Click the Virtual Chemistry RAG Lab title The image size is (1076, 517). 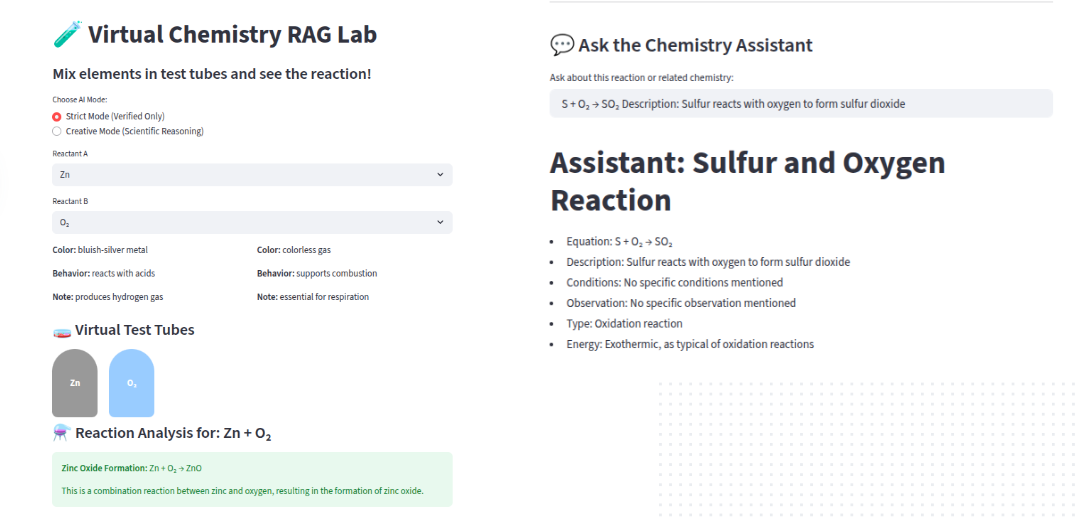pos(232,35)
